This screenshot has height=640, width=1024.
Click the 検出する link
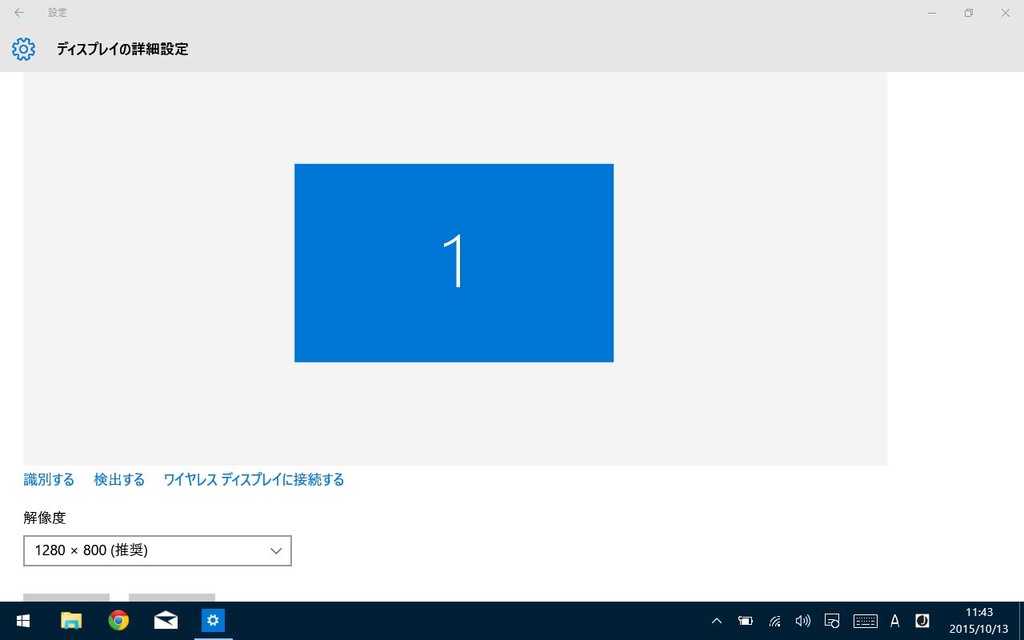coord(119,480)
